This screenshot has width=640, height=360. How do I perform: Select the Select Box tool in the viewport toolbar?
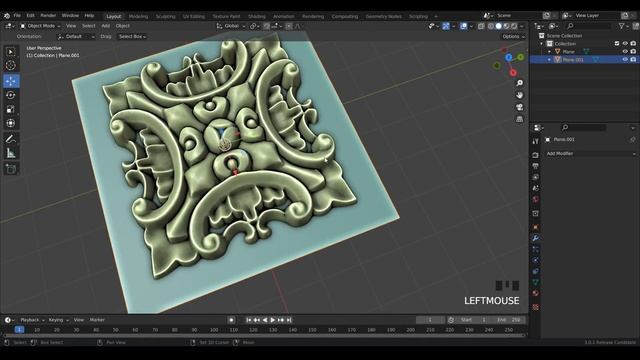click(x=11, y=52)
